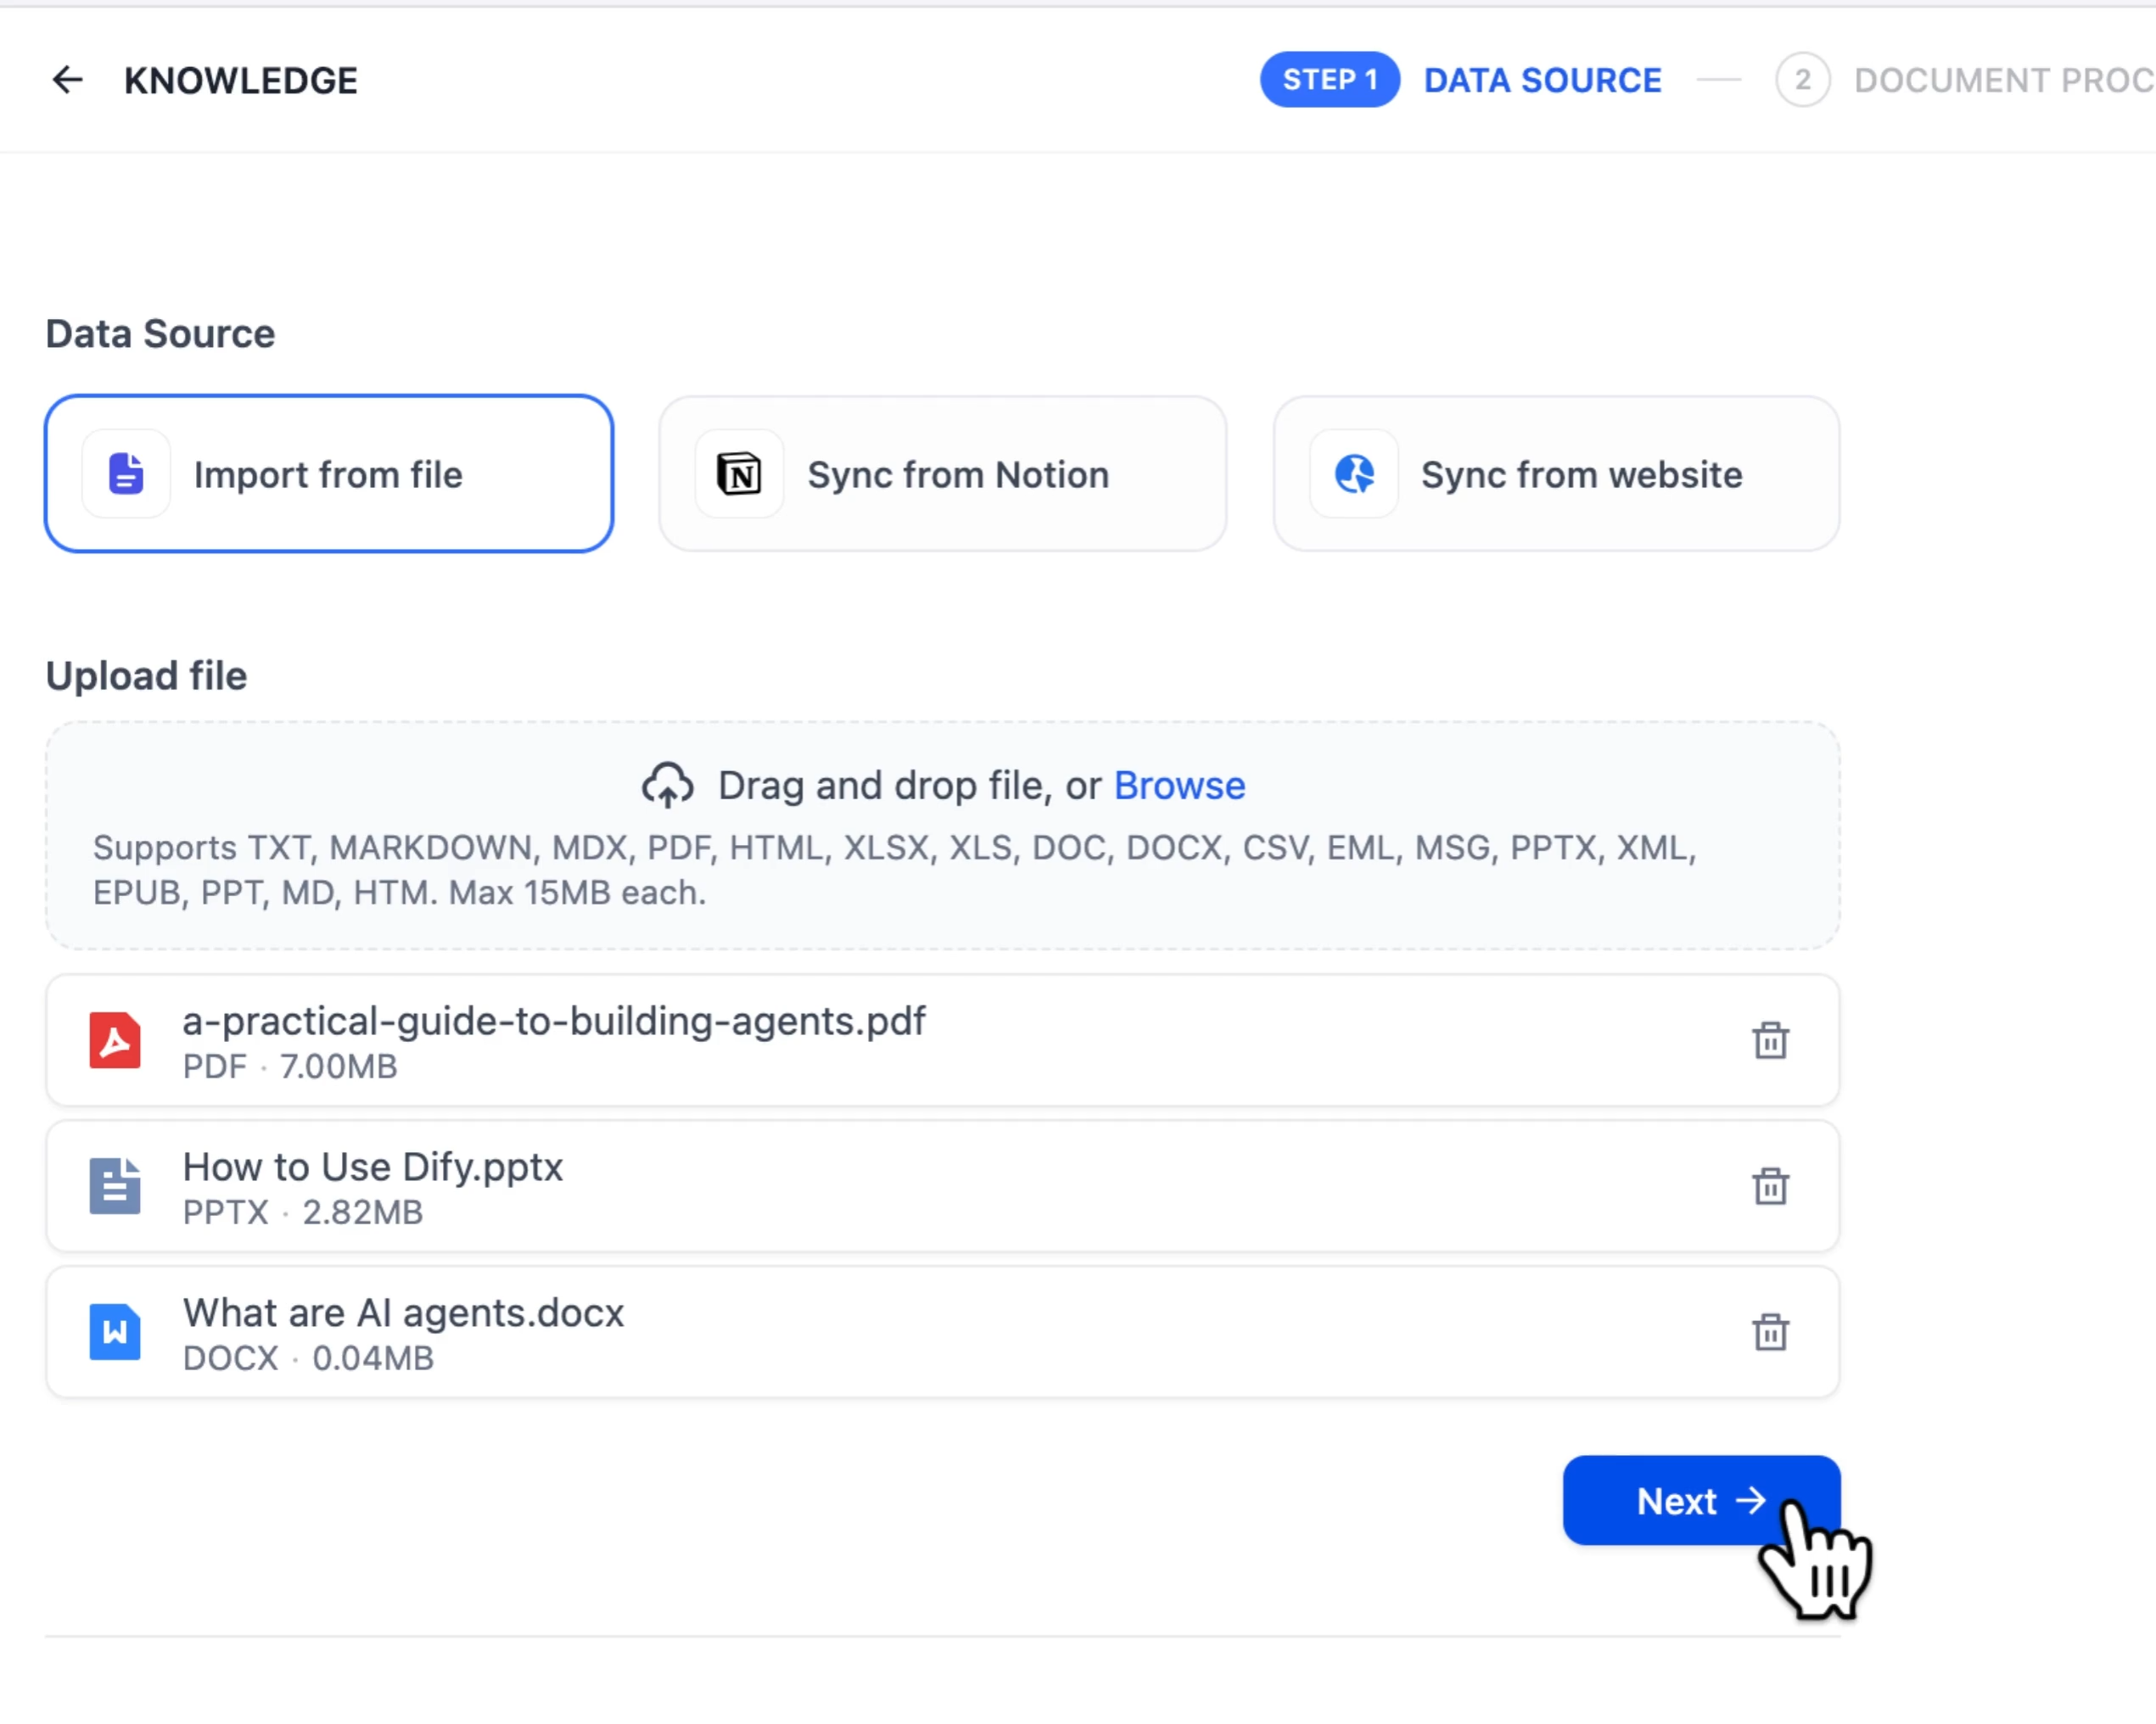Delete What are AI agents.docx via trash icon
Viewport: 2156px width, 1724px height.
[x=1769, y=1331]
